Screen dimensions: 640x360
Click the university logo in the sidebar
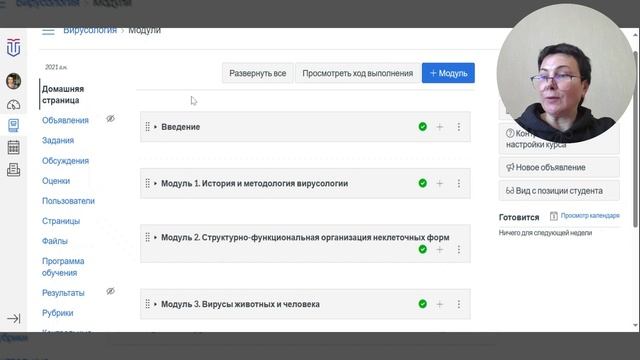click(13, 47)
